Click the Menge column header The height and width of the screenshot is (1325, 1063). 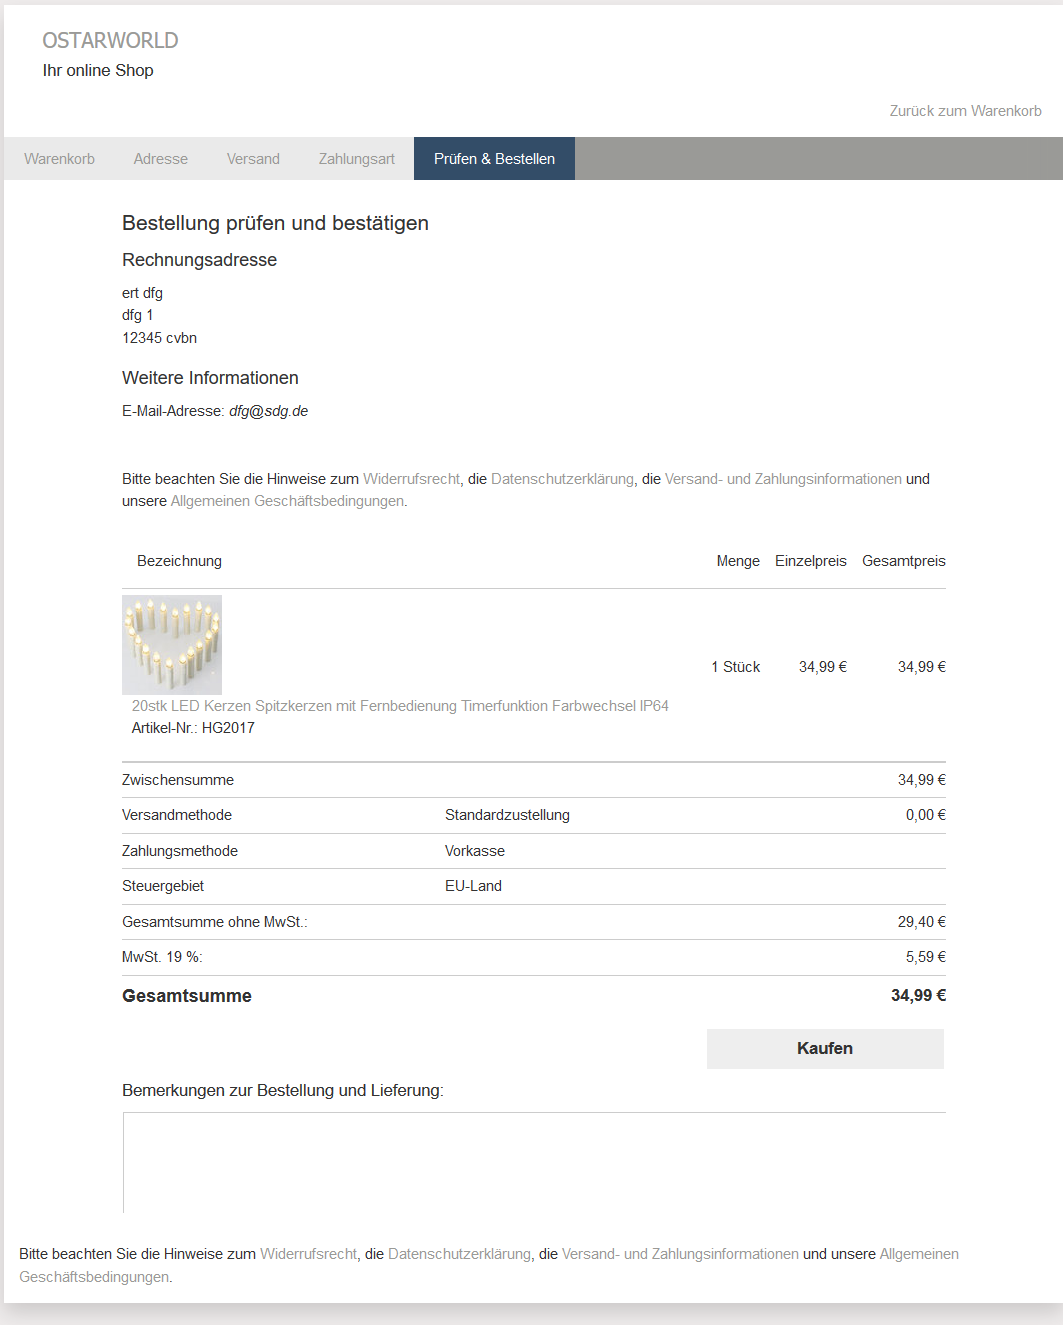click(738, 561)
